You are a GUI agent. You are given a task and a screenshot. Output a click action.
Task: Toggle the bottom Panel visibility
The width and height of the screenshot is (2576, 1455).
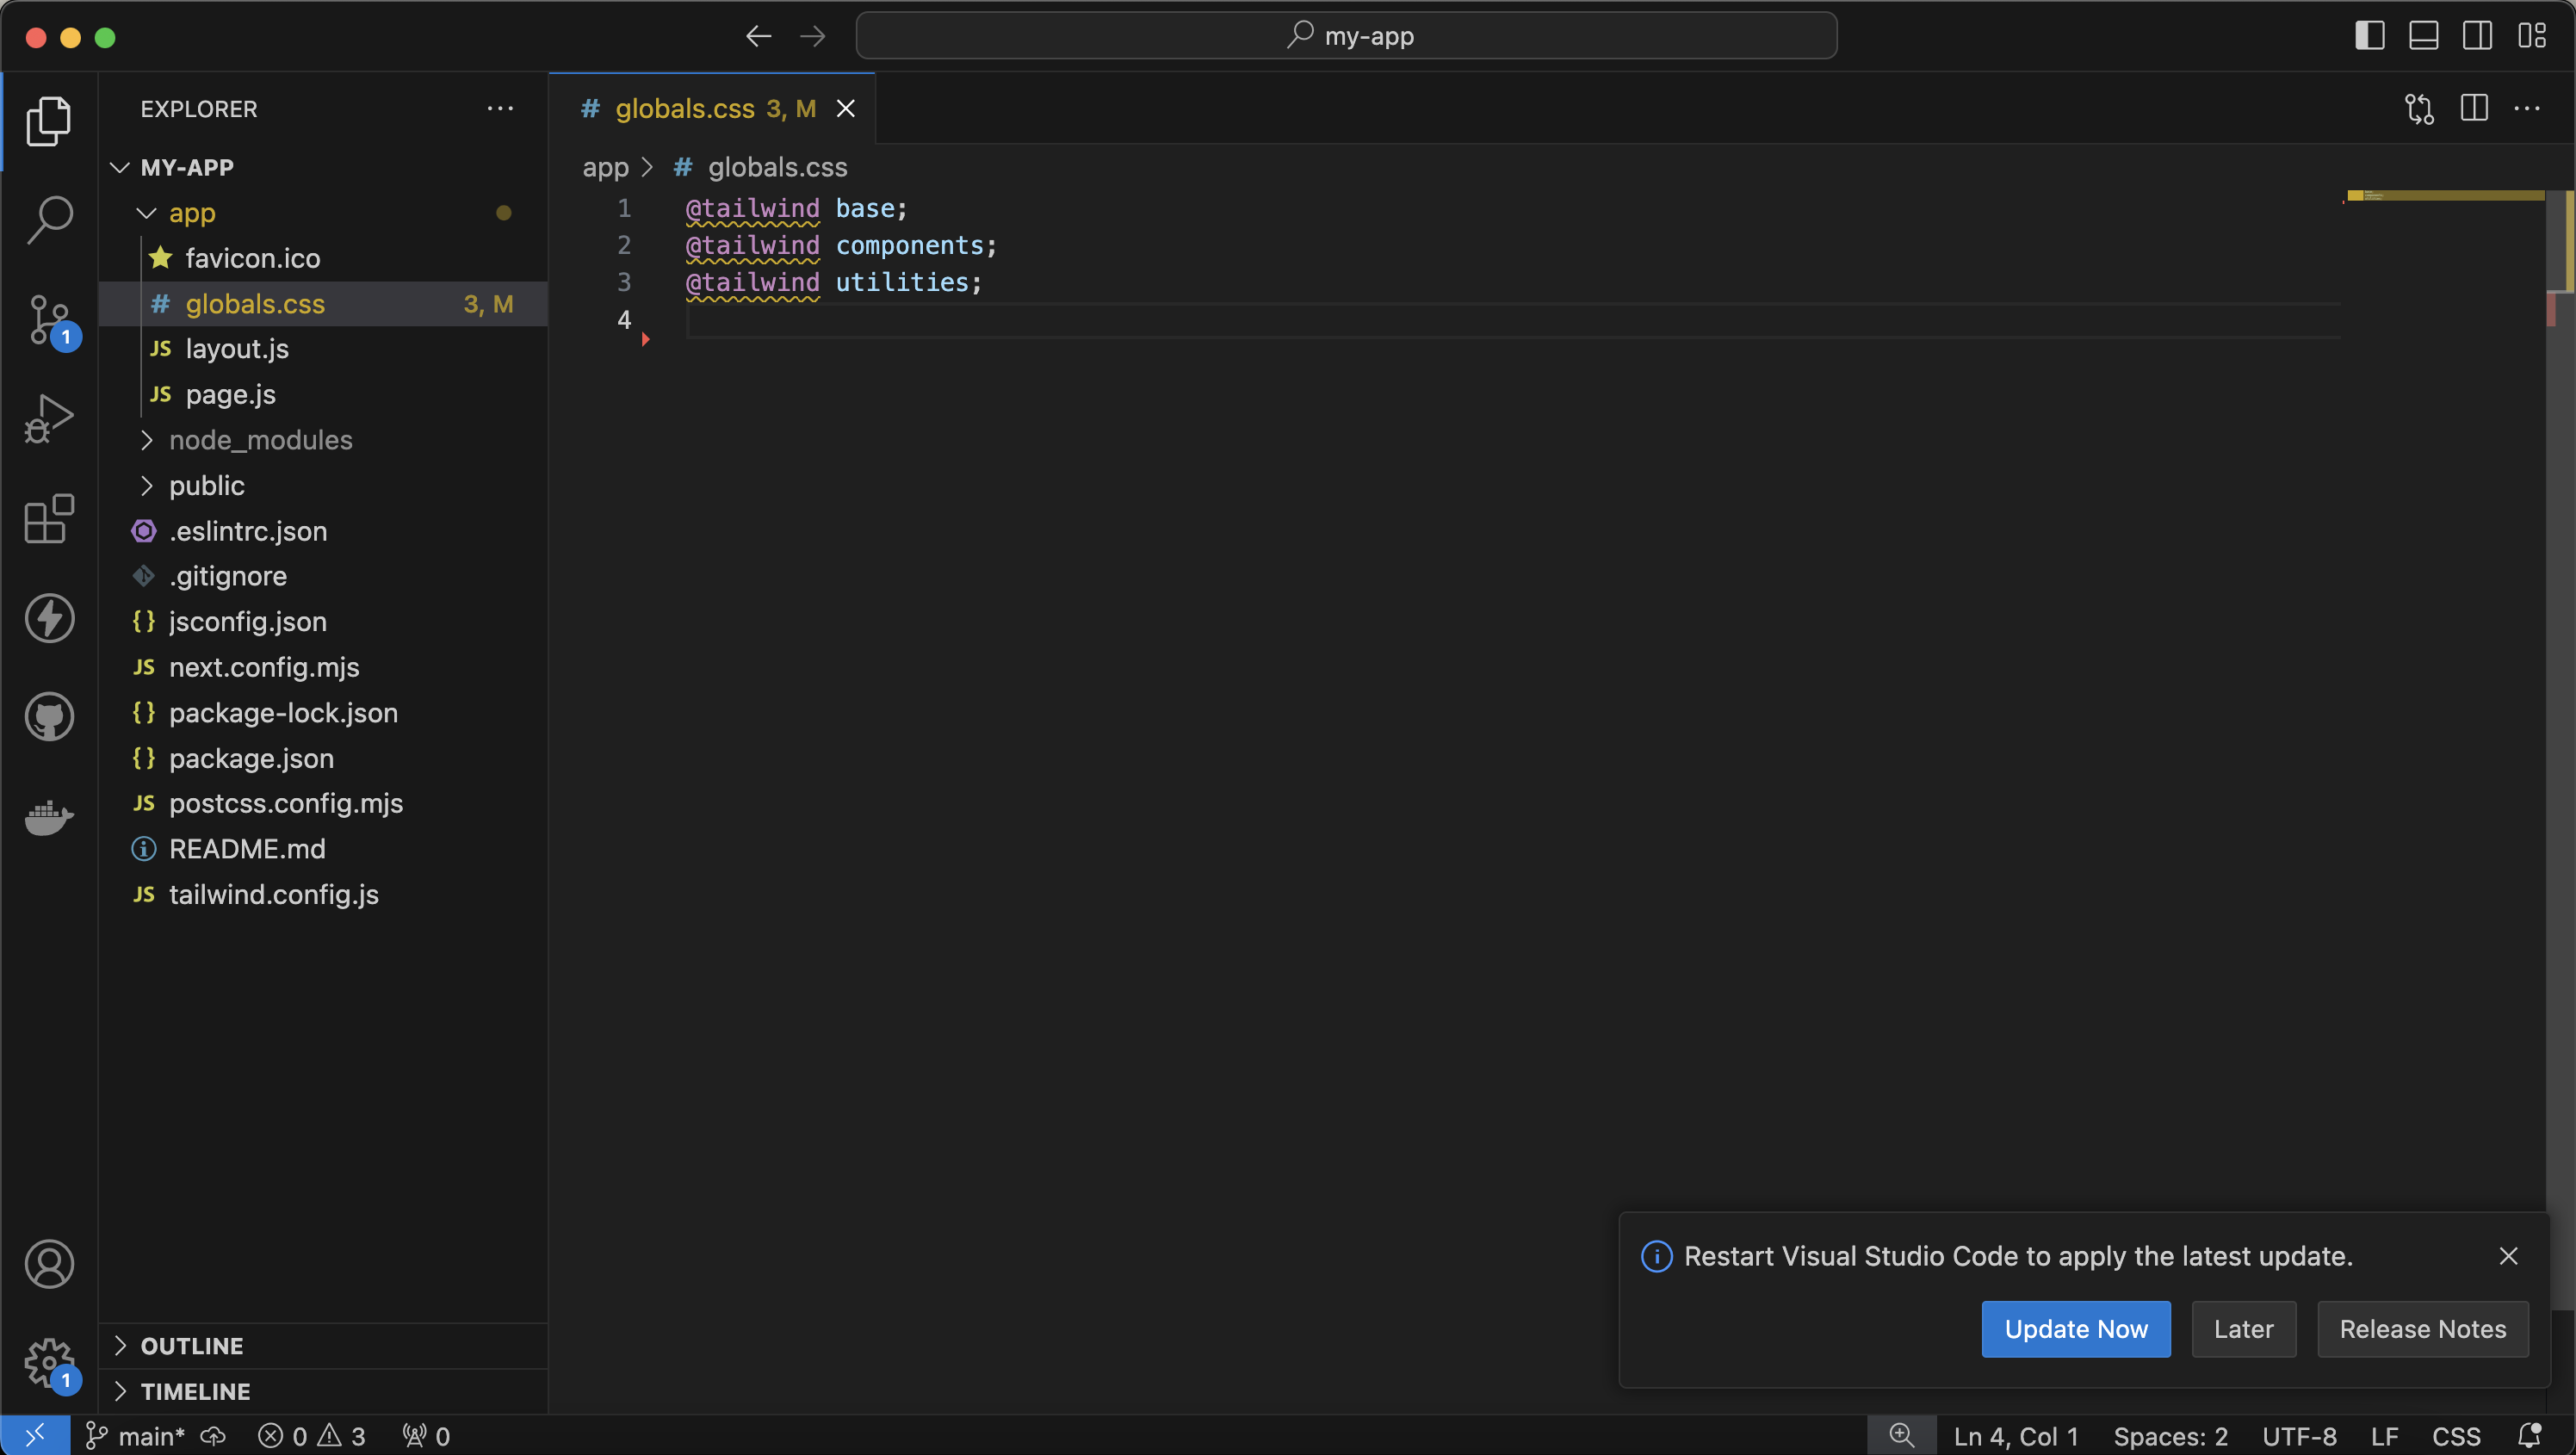pos(2423,36)
